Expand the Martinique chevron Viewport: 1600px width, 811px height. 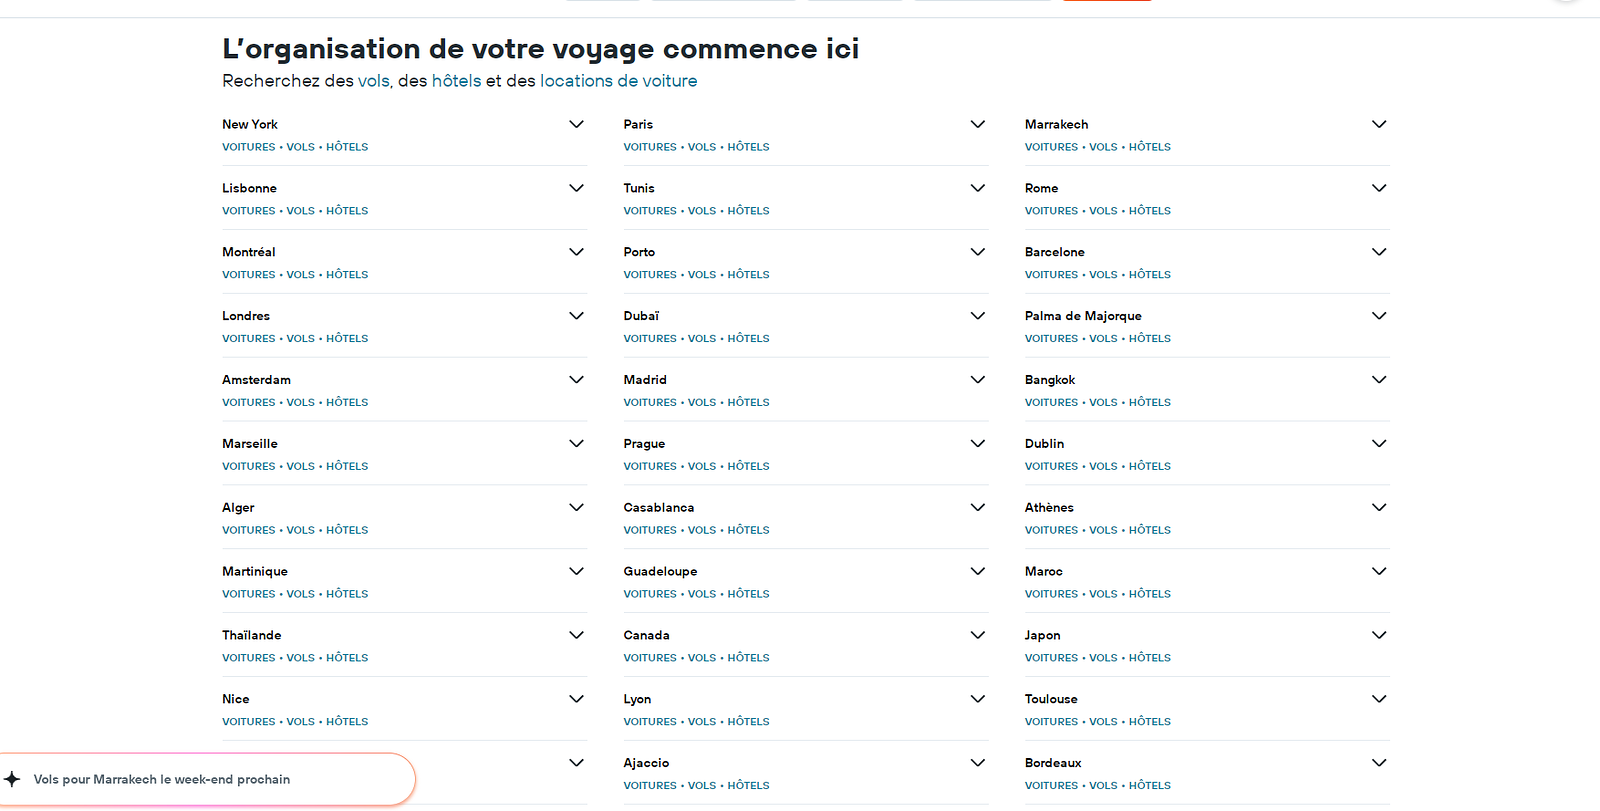tap(577, 571)
